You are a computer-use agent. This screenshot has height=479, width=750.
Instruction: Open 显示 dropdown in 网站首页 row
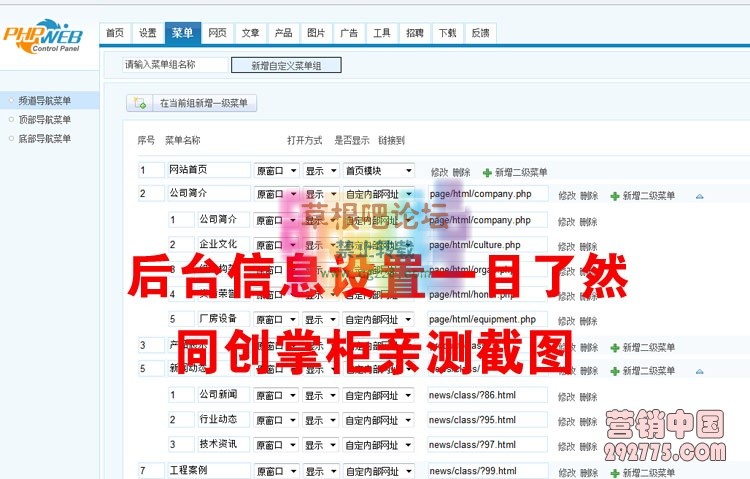[320, 171]
